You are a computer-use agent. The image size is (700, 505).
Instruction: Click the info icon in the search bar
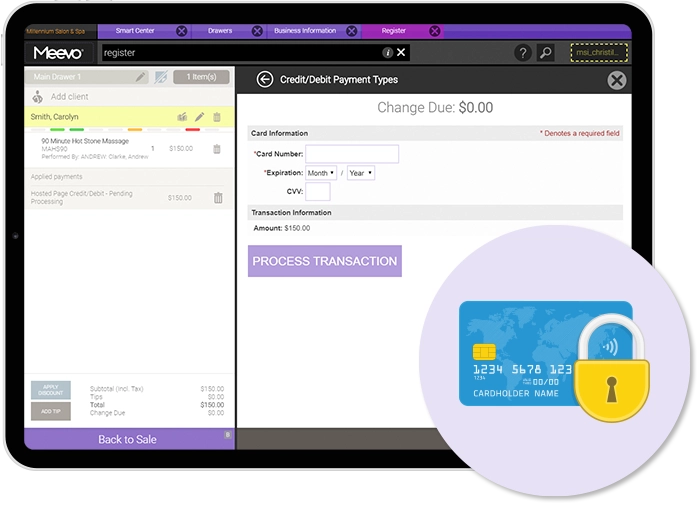coord(387,53)
